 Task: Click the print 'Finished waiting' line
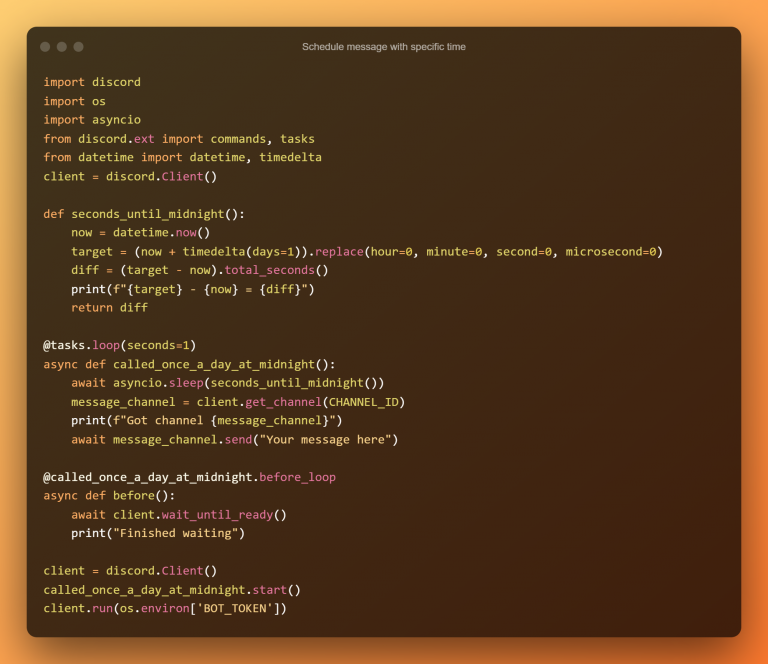pyautogui.click(x=158, y=533)
